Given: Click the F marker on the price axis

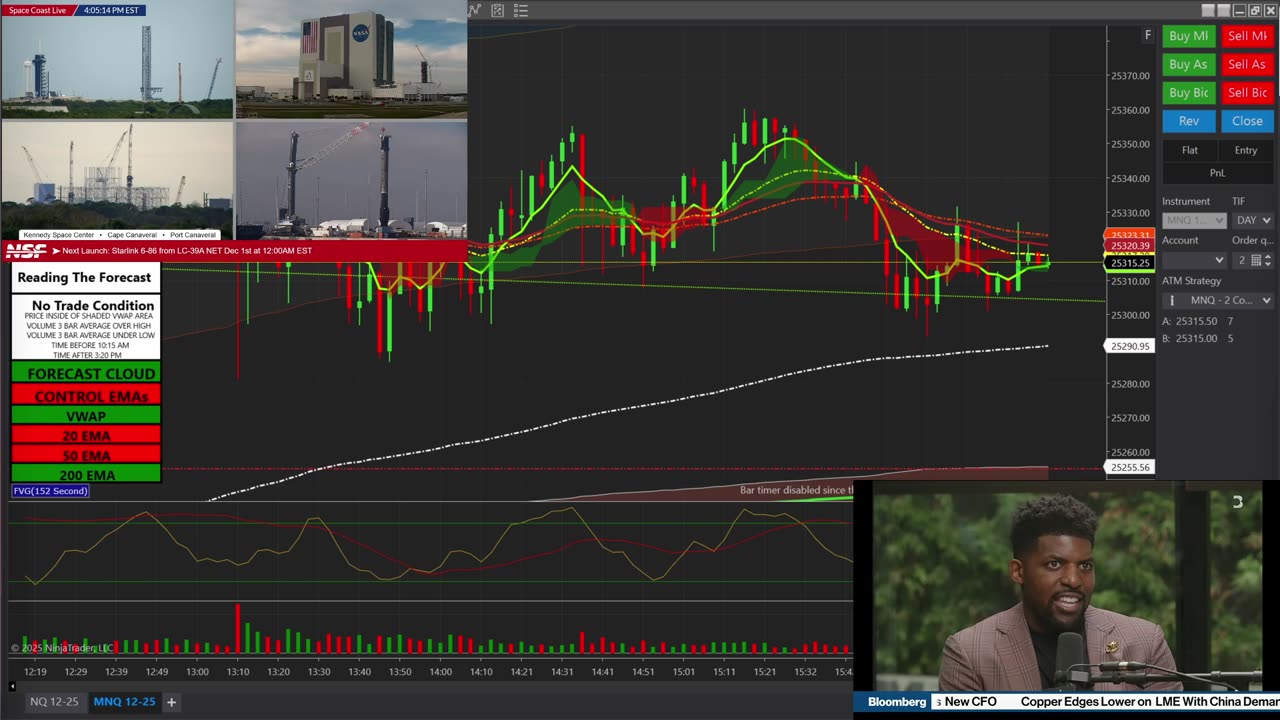Looking at the screenshot, I should tap(1148, 35).
